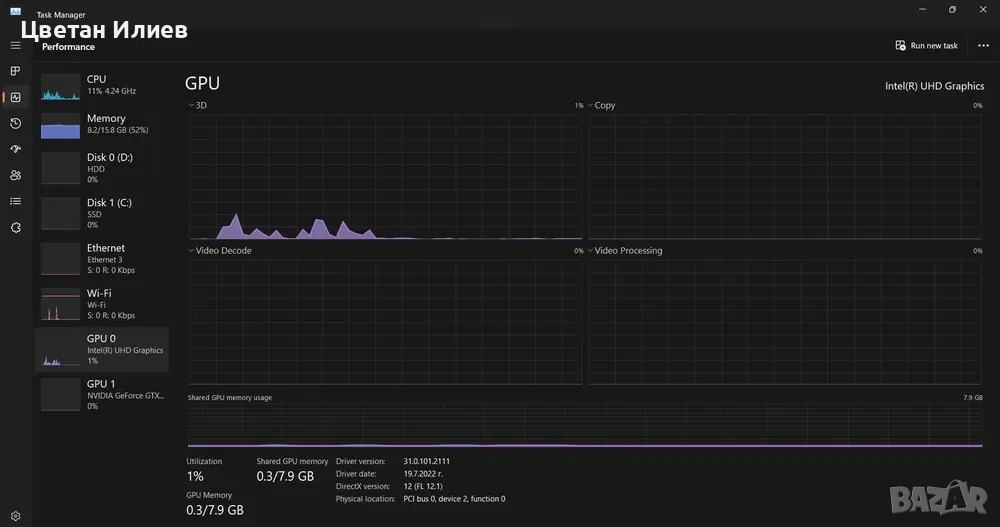This screenshot has width=1000, height=527.
Task: Select Memory in the performance list
Action: click(102, 125)
